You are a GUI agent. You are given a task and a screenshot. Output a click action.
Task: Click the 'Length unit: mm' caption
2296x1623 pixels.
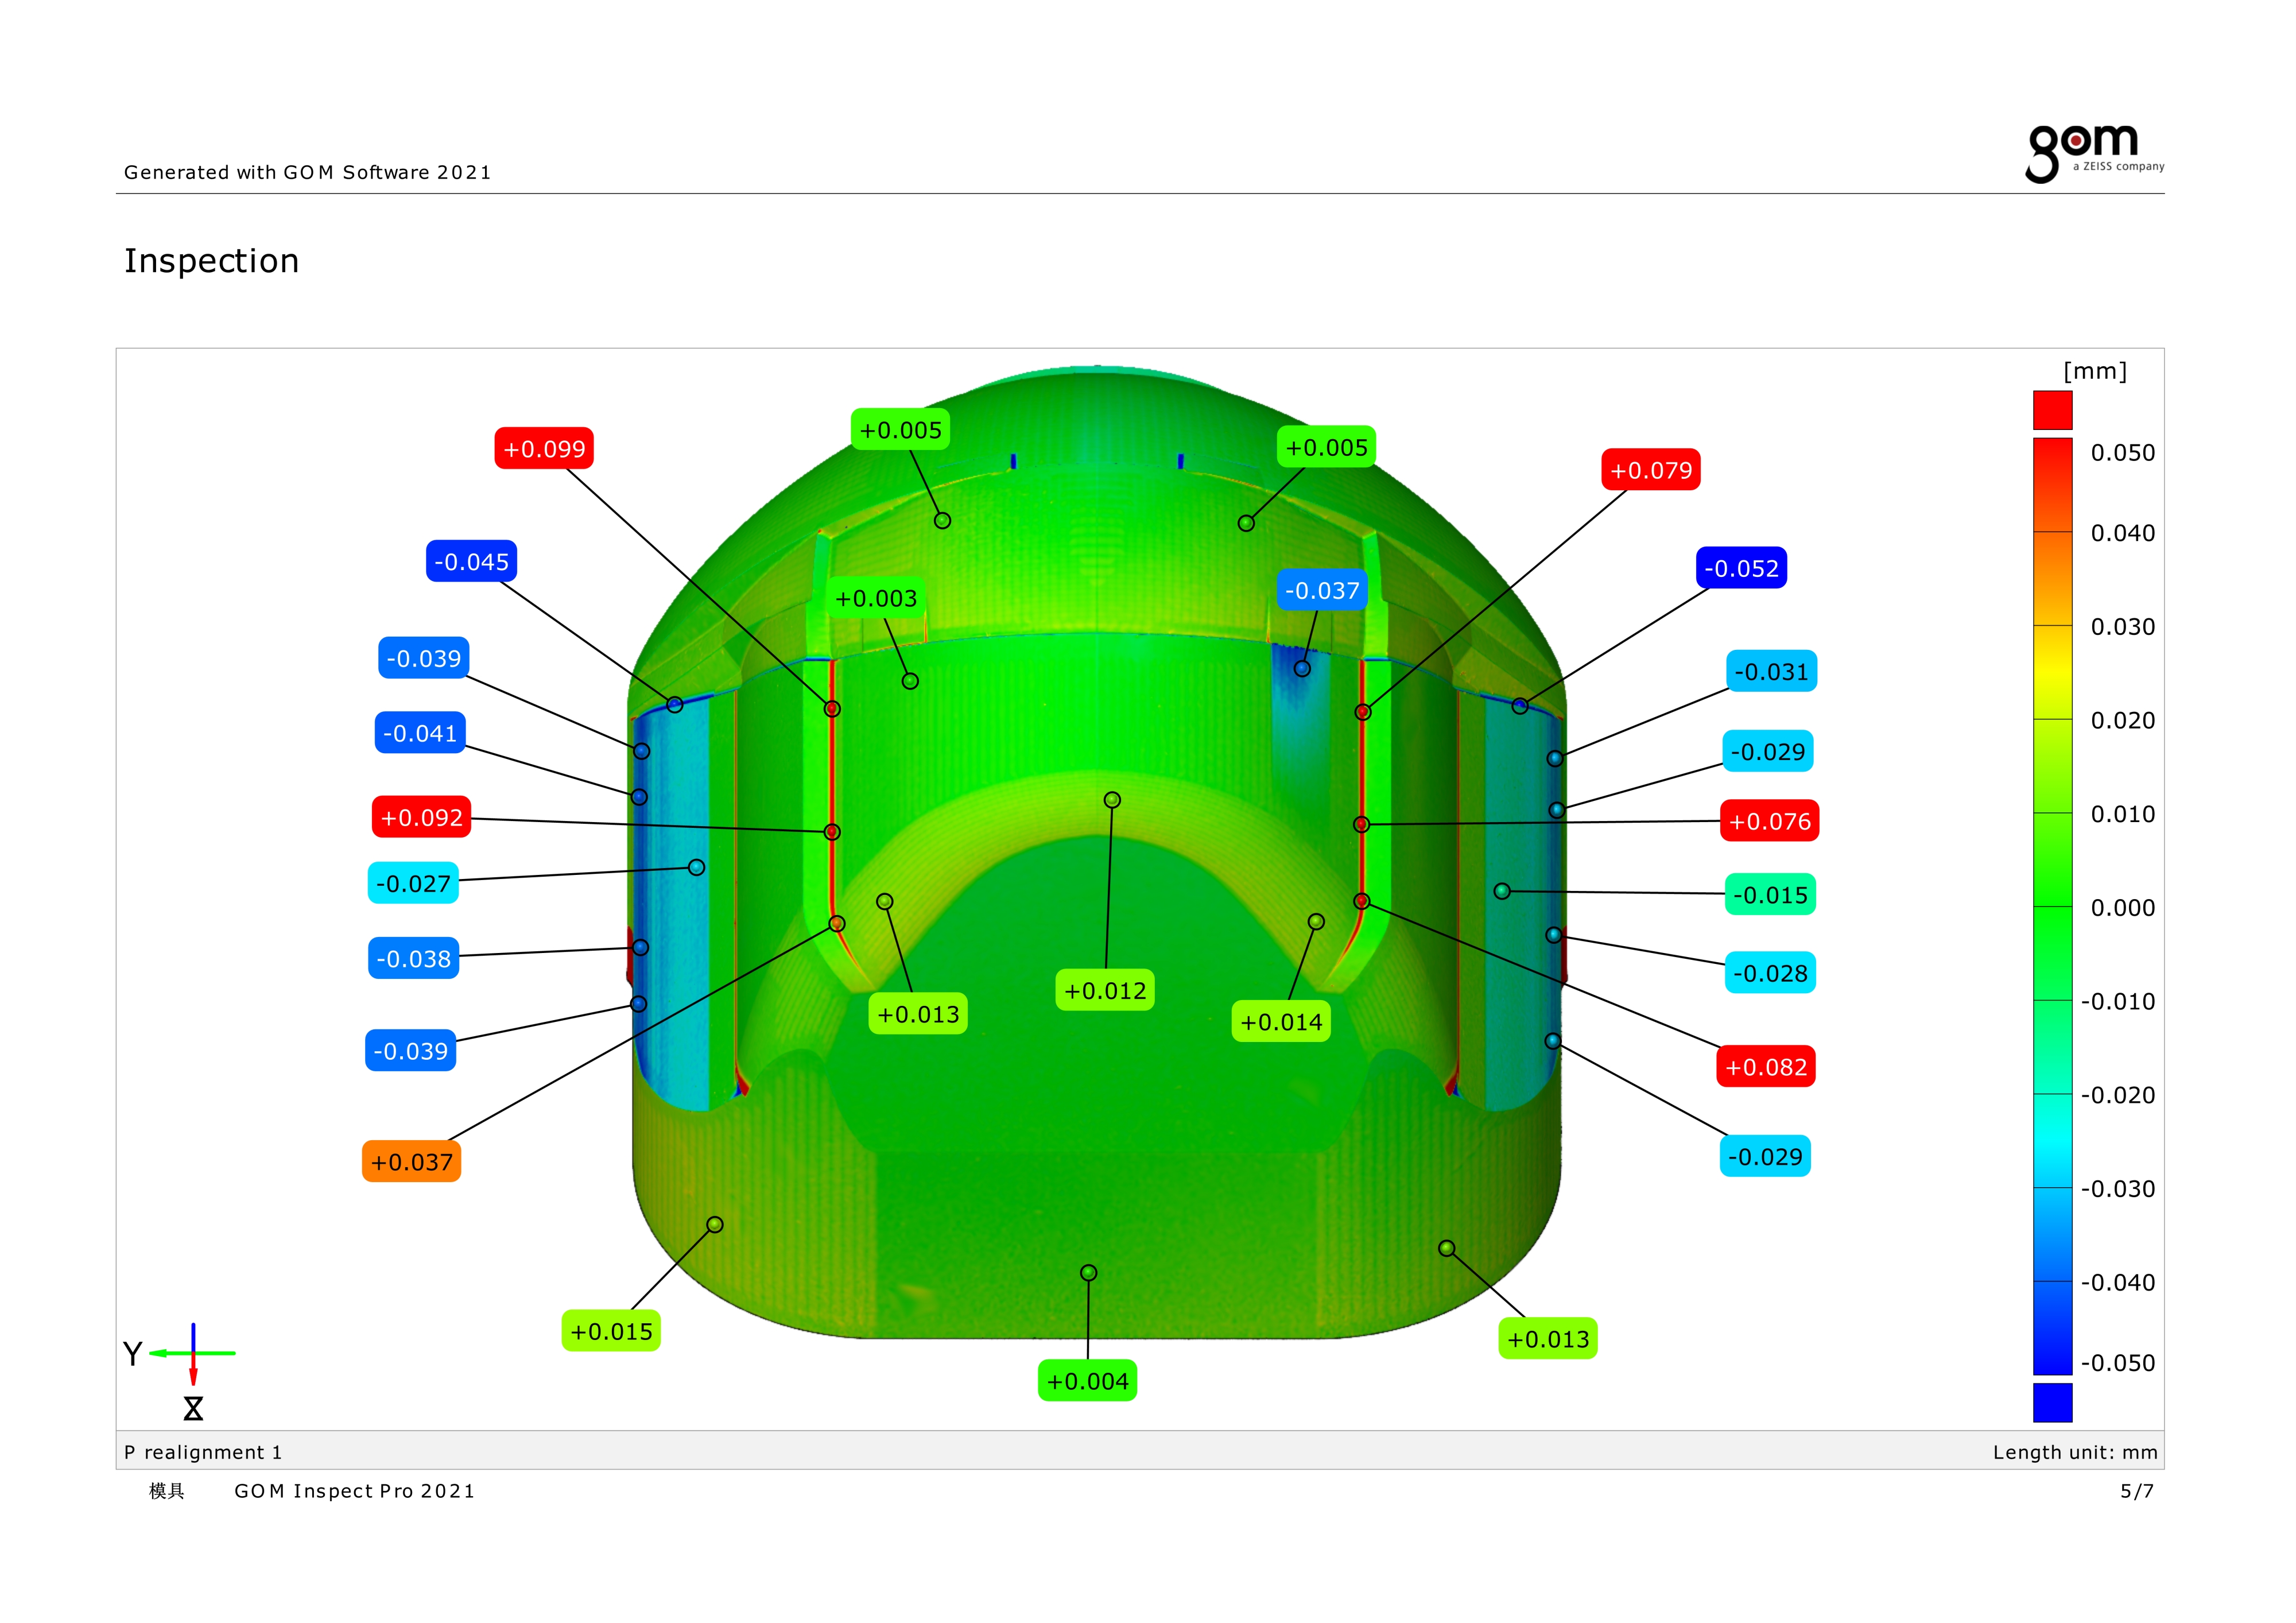[x=2075, y=1452]
